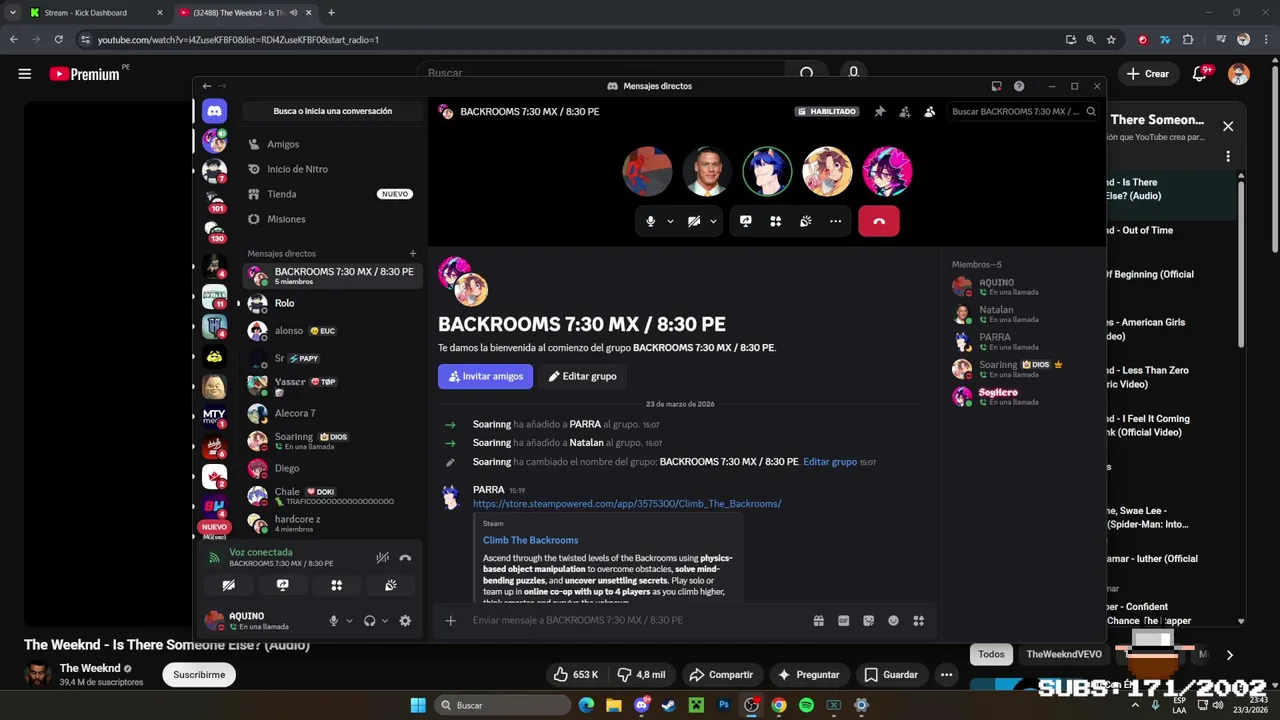The width and height of the screenshot is (1280, 720).
Task: Click the 'Busca o inicia una conversación' search
Action: [332, 111]
